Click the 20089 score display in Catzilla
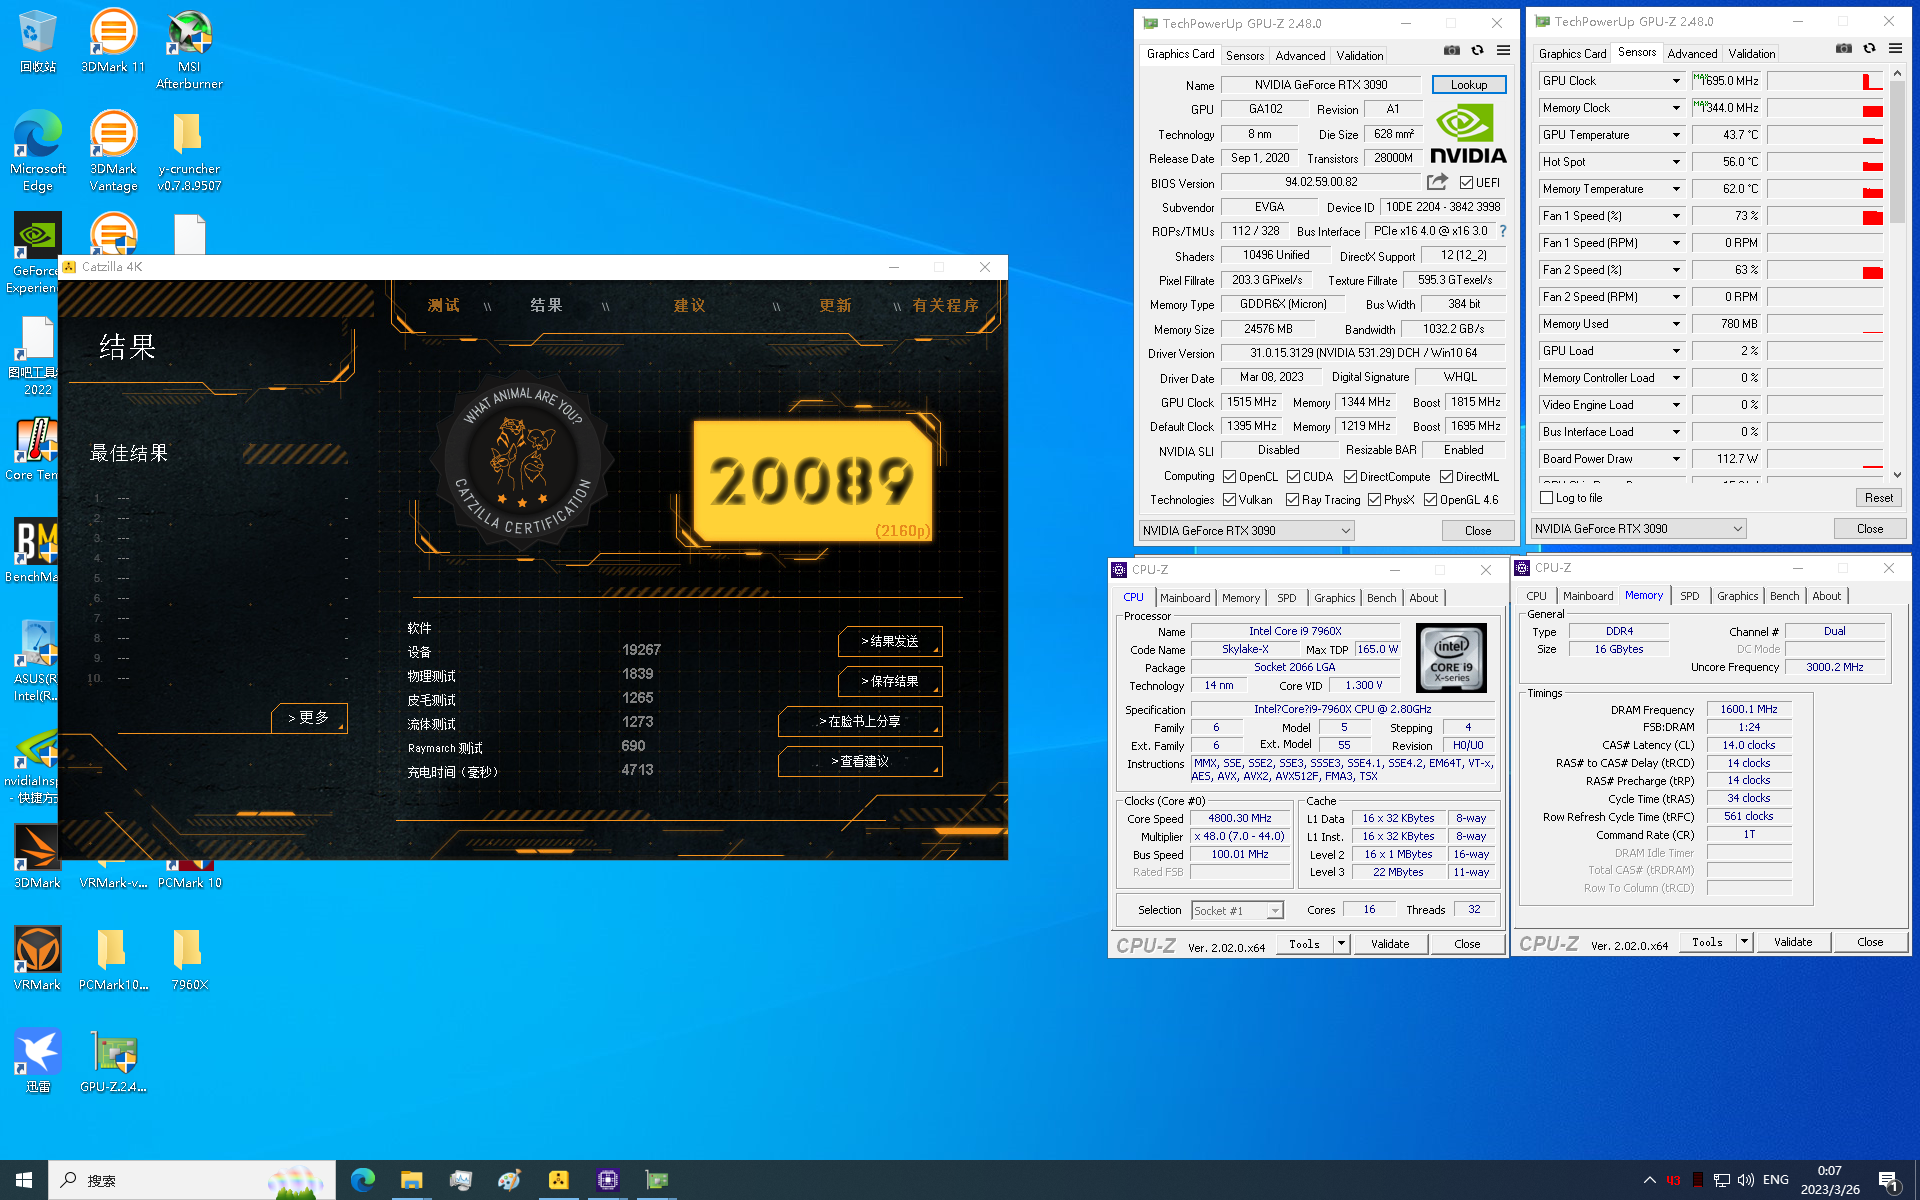The image size is (1920, 1200). (812, 481)
